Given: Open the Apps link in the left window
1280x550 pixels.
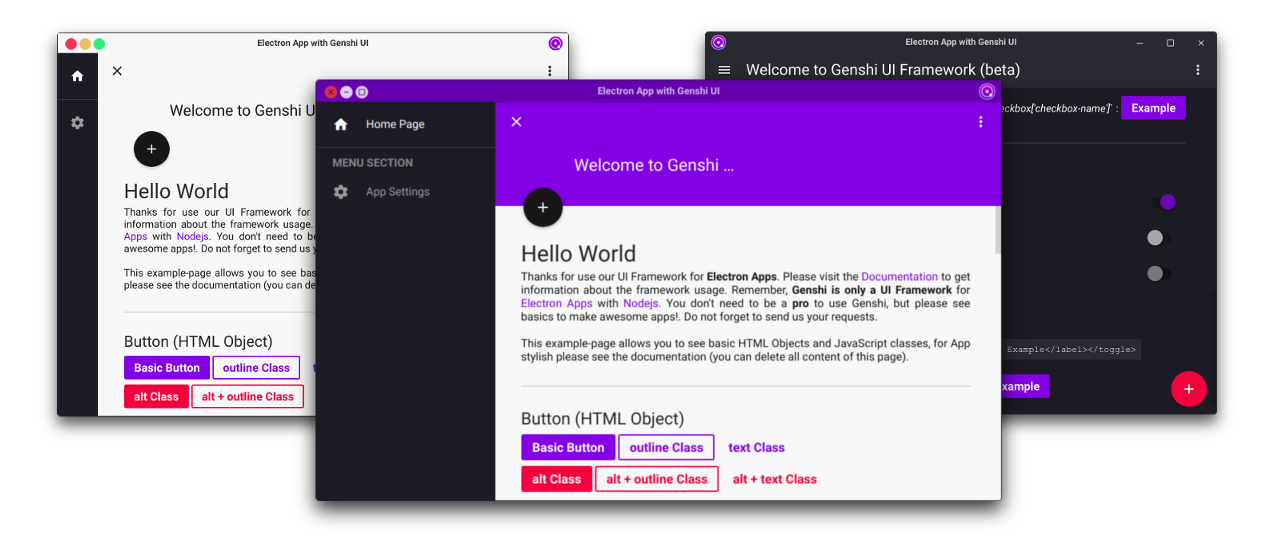Looking at the screenshot, I should 135,237.
